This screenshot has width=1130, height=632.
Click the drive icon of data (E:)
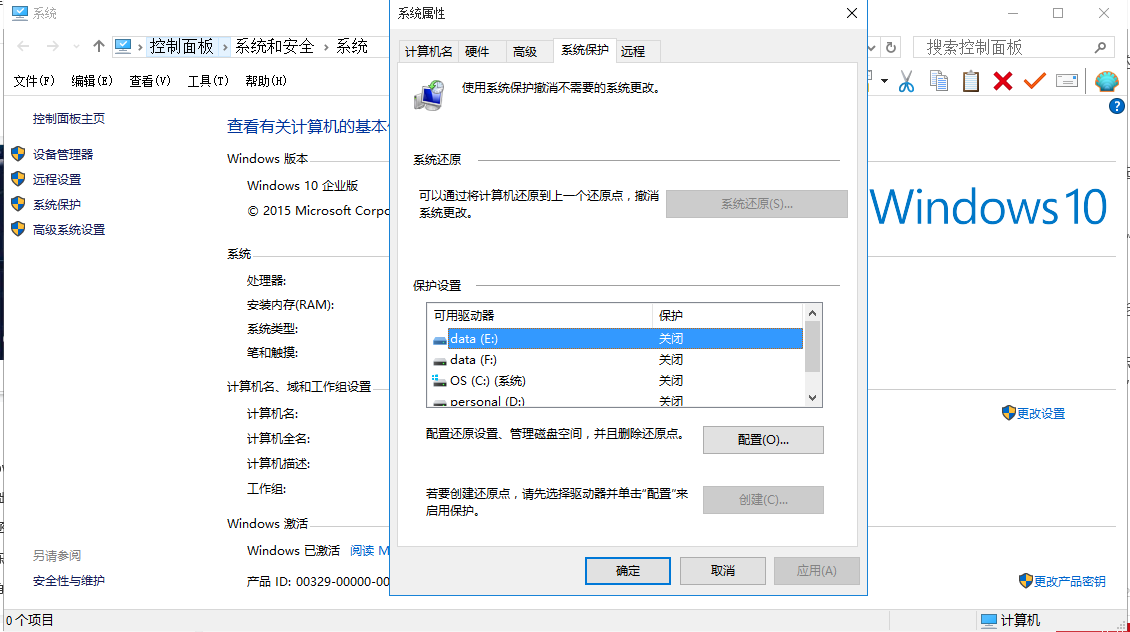pos(440,339)
